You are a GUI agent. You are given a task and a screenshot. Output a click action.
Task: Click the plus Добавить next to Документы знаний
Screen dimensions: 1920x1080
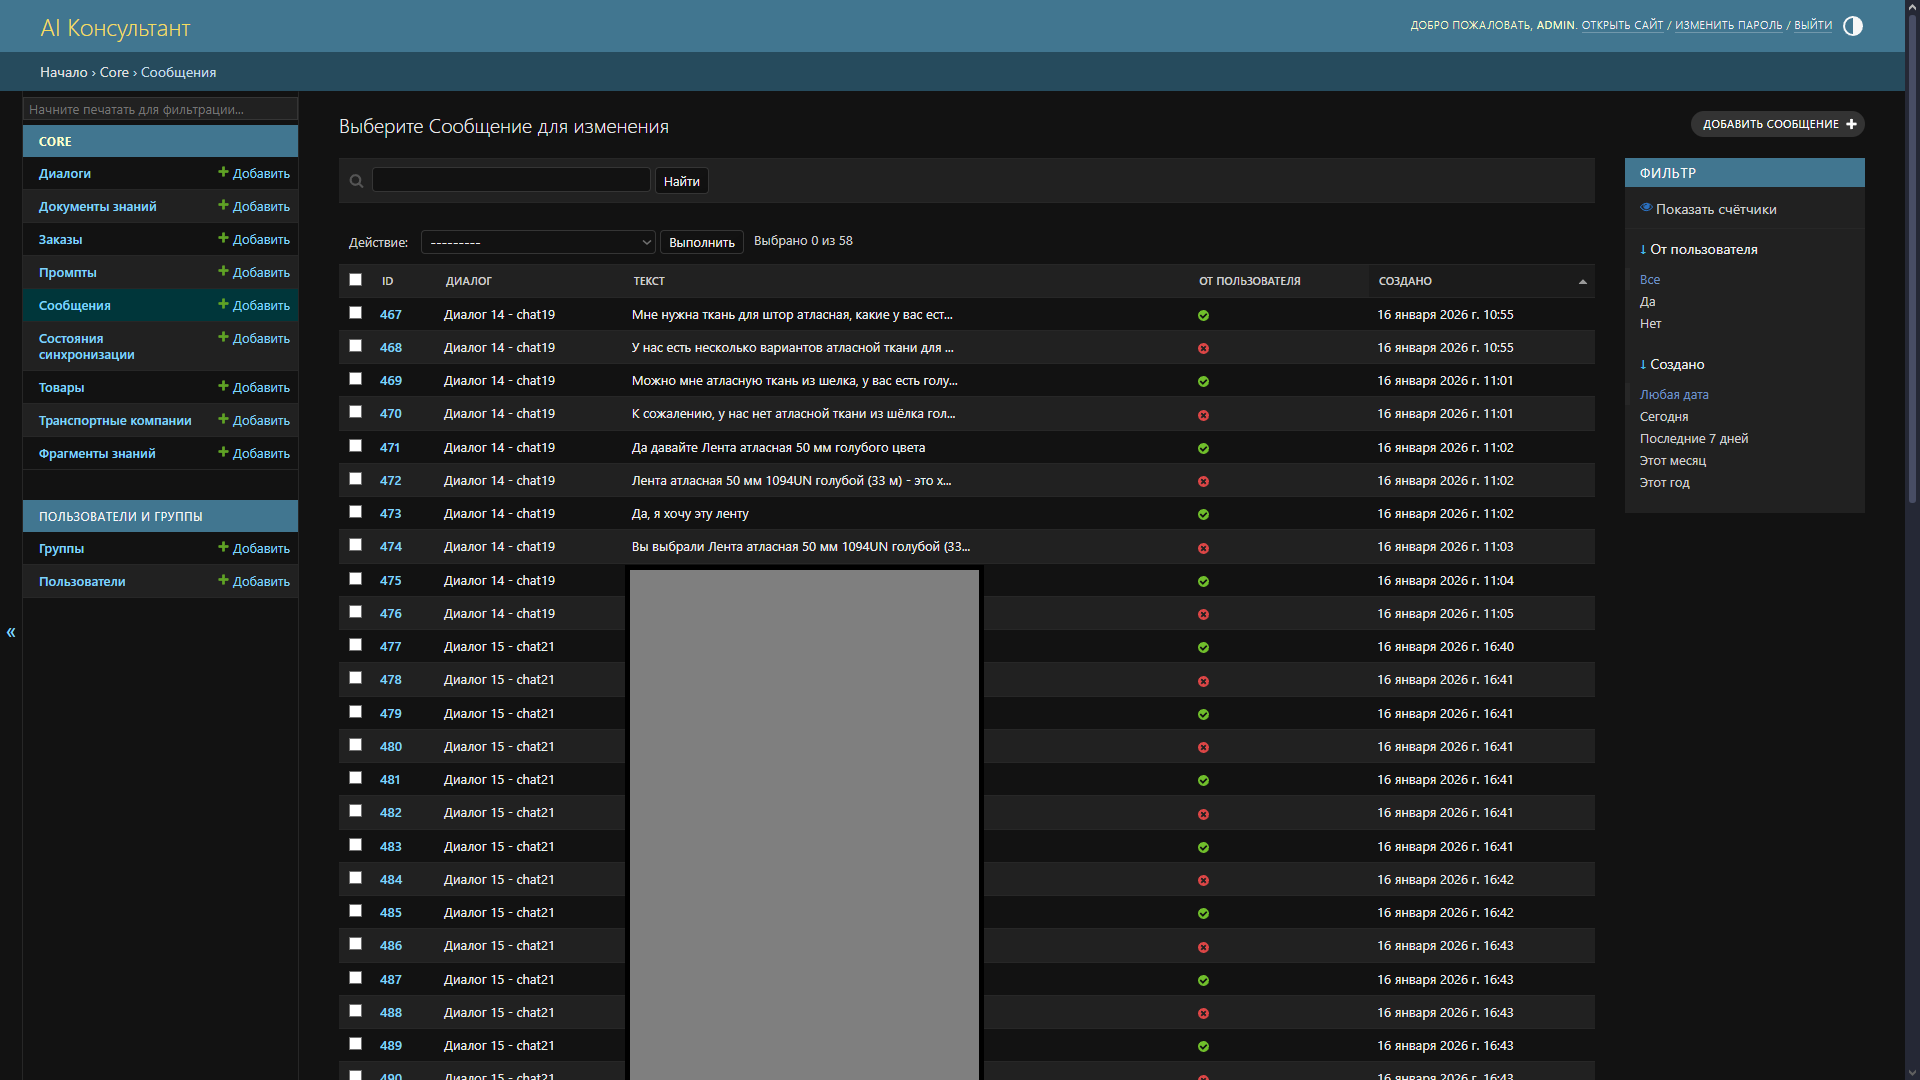coord(254,206)
